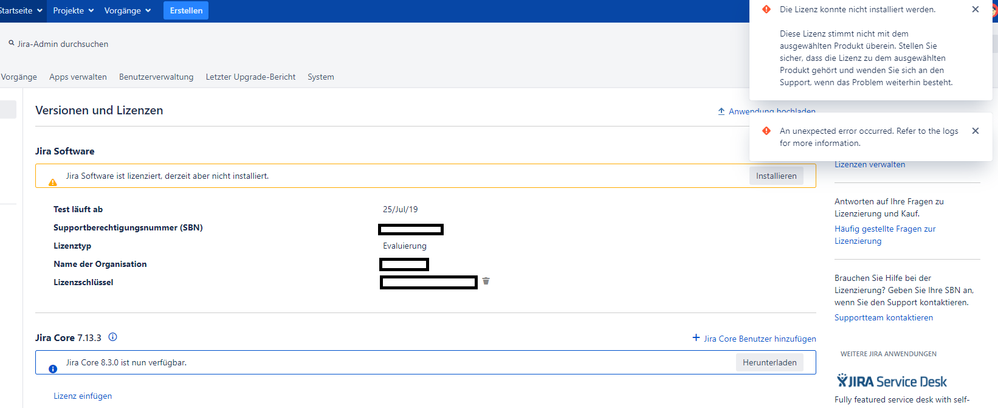
Task: Click the plus icon before Jira Core Benutzer hinzufügen
Action: pyautogui.click(x=696, y=338)
